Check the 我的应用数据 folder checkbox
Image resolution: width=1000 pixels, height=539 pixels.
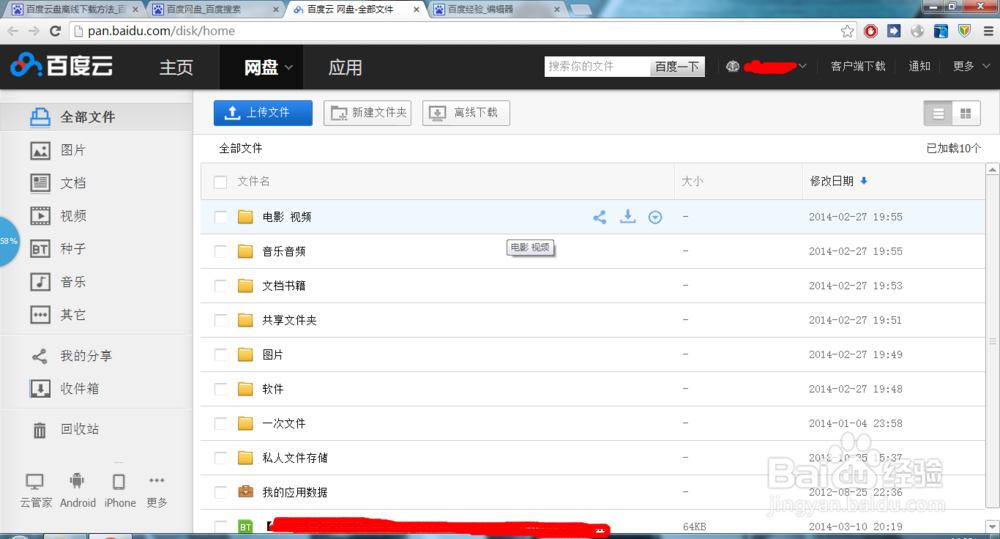coord(221,492)
